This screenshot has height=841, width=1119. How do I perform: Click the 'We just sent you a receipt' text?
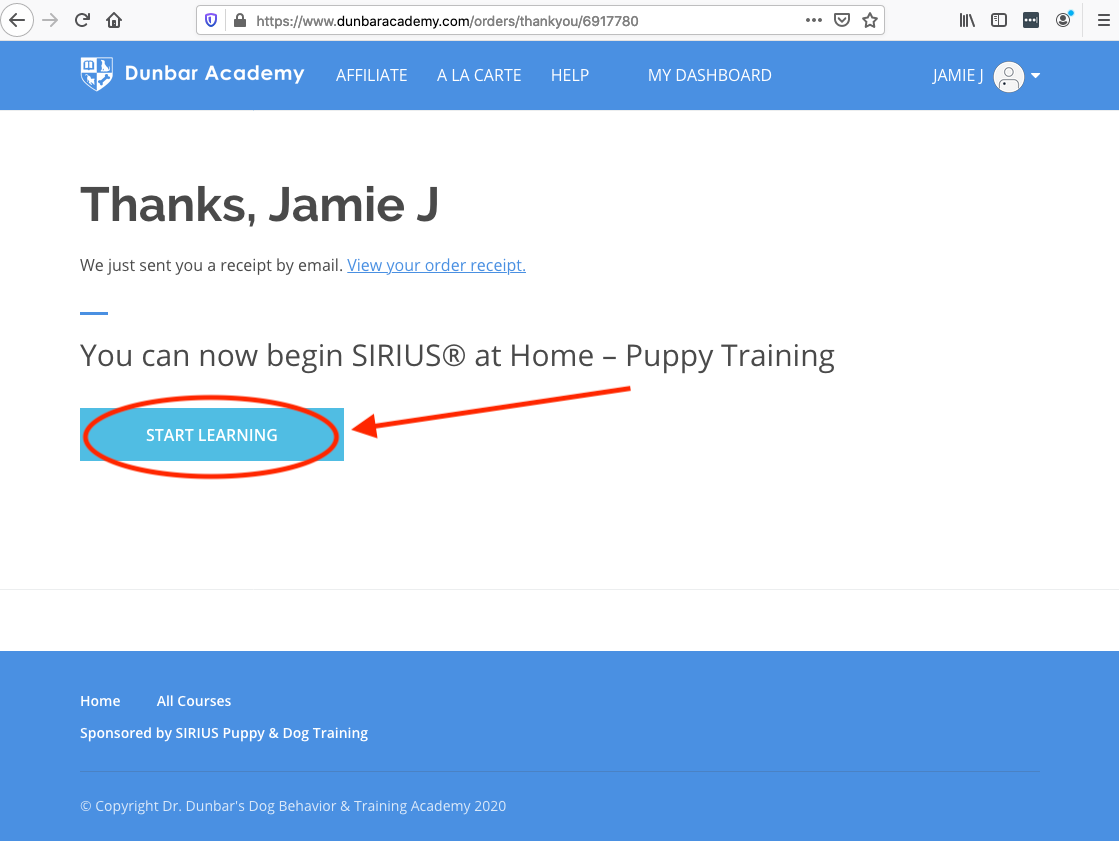tap(211, 265)
